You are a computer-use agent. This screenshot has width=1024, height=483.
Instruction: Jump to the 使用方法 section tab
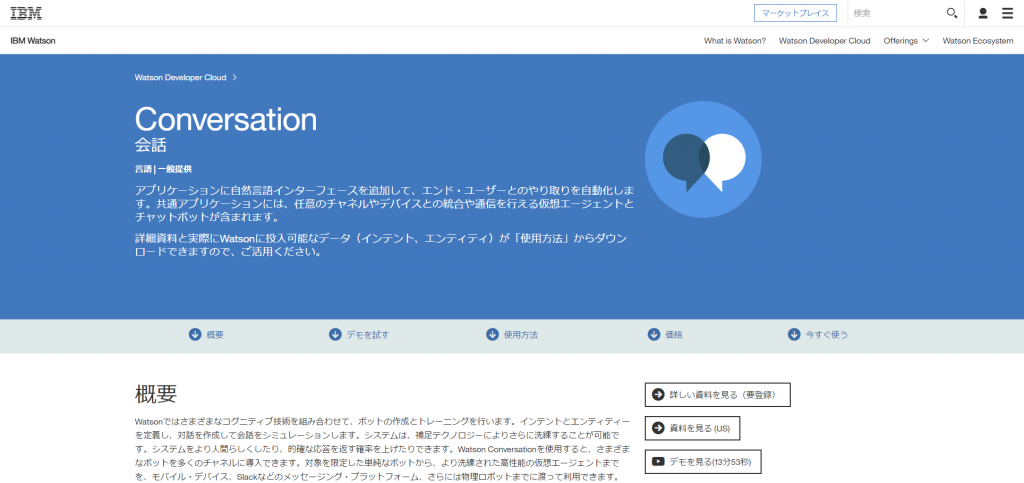(512, 335)
